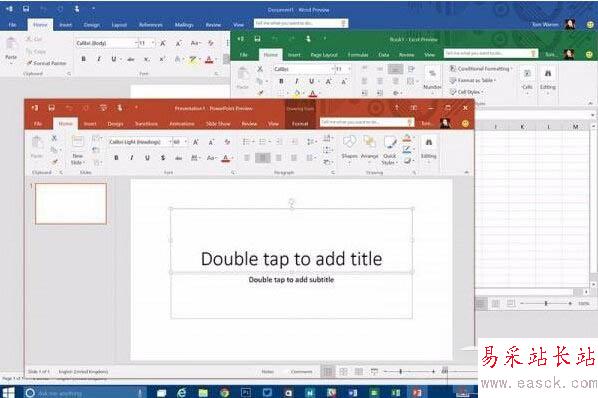Click Format Painter in PowerPoint clipboard group
The width and height of the screenshot is (598, 398).
point(55,162)
